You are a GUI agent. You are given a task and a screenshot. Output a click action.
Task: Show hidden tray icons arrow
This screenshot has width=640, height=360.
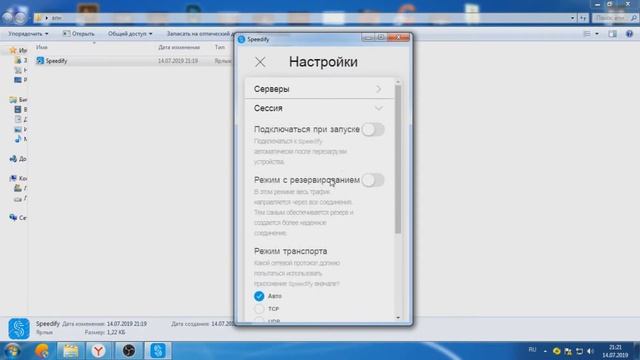[545, 351]
